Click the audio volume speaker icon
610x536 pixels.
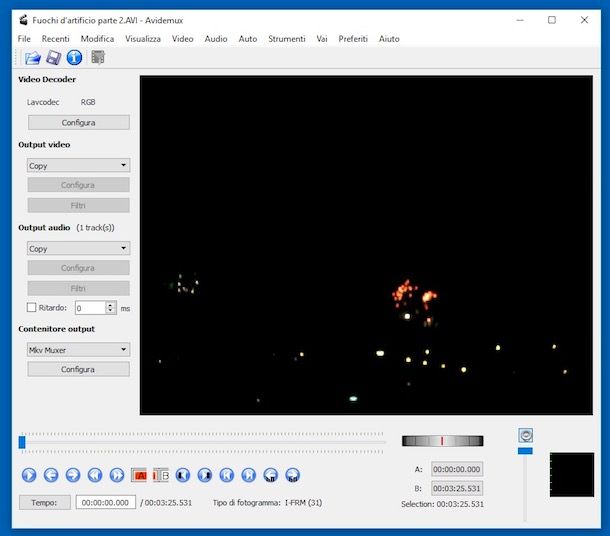(526, 435)
